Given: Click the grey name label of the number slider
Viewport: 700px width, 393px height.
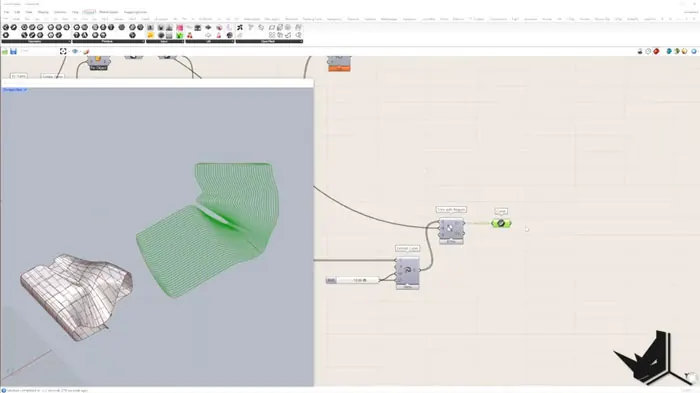Looking at the screenshot, I should (331, 280).
